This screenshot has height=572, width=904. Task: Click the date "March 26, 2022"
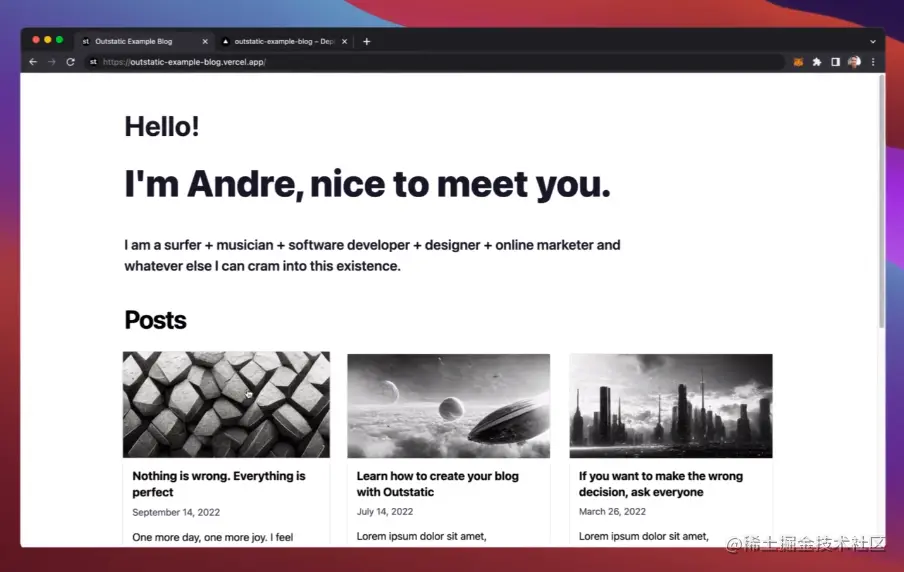612,511
